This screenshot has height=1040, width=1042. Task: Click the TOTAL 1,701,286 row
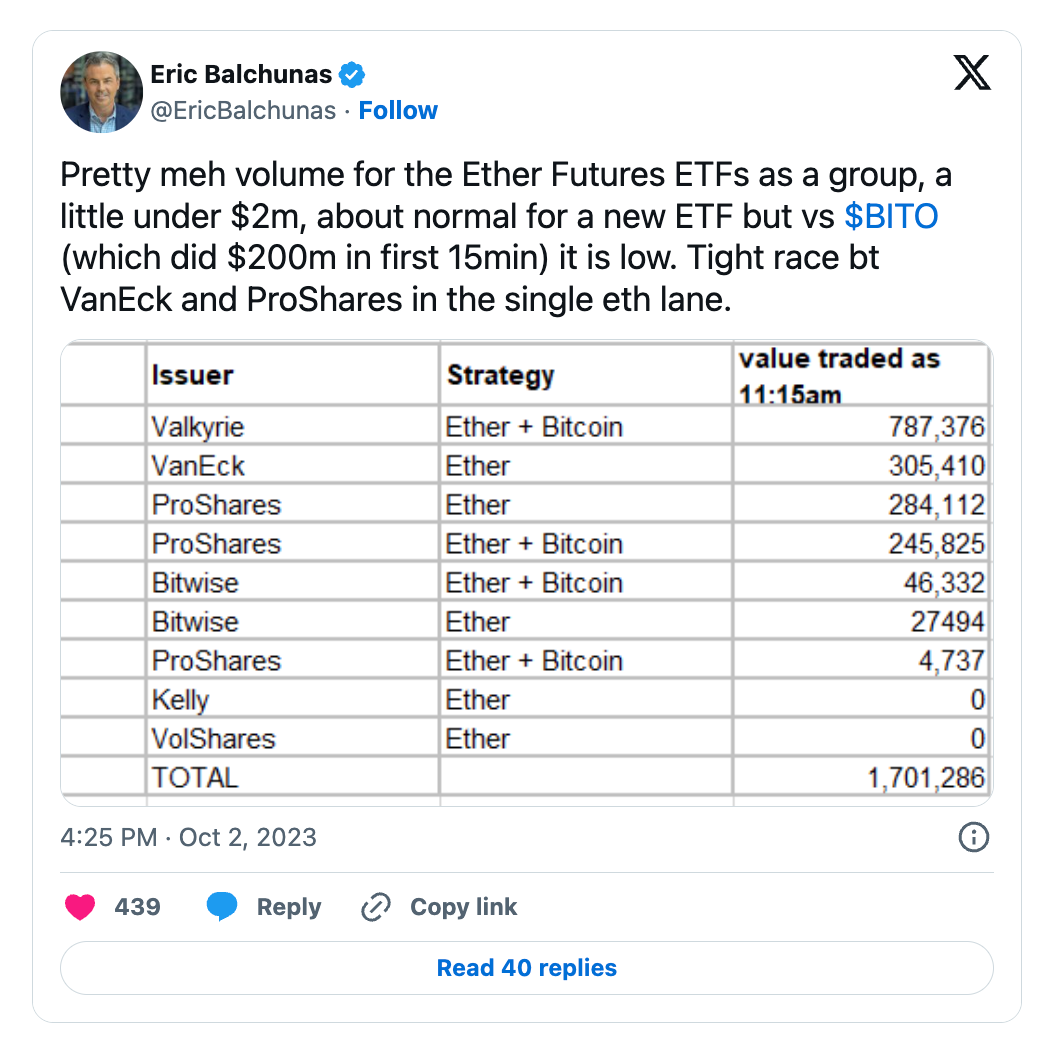coord(526,778)
